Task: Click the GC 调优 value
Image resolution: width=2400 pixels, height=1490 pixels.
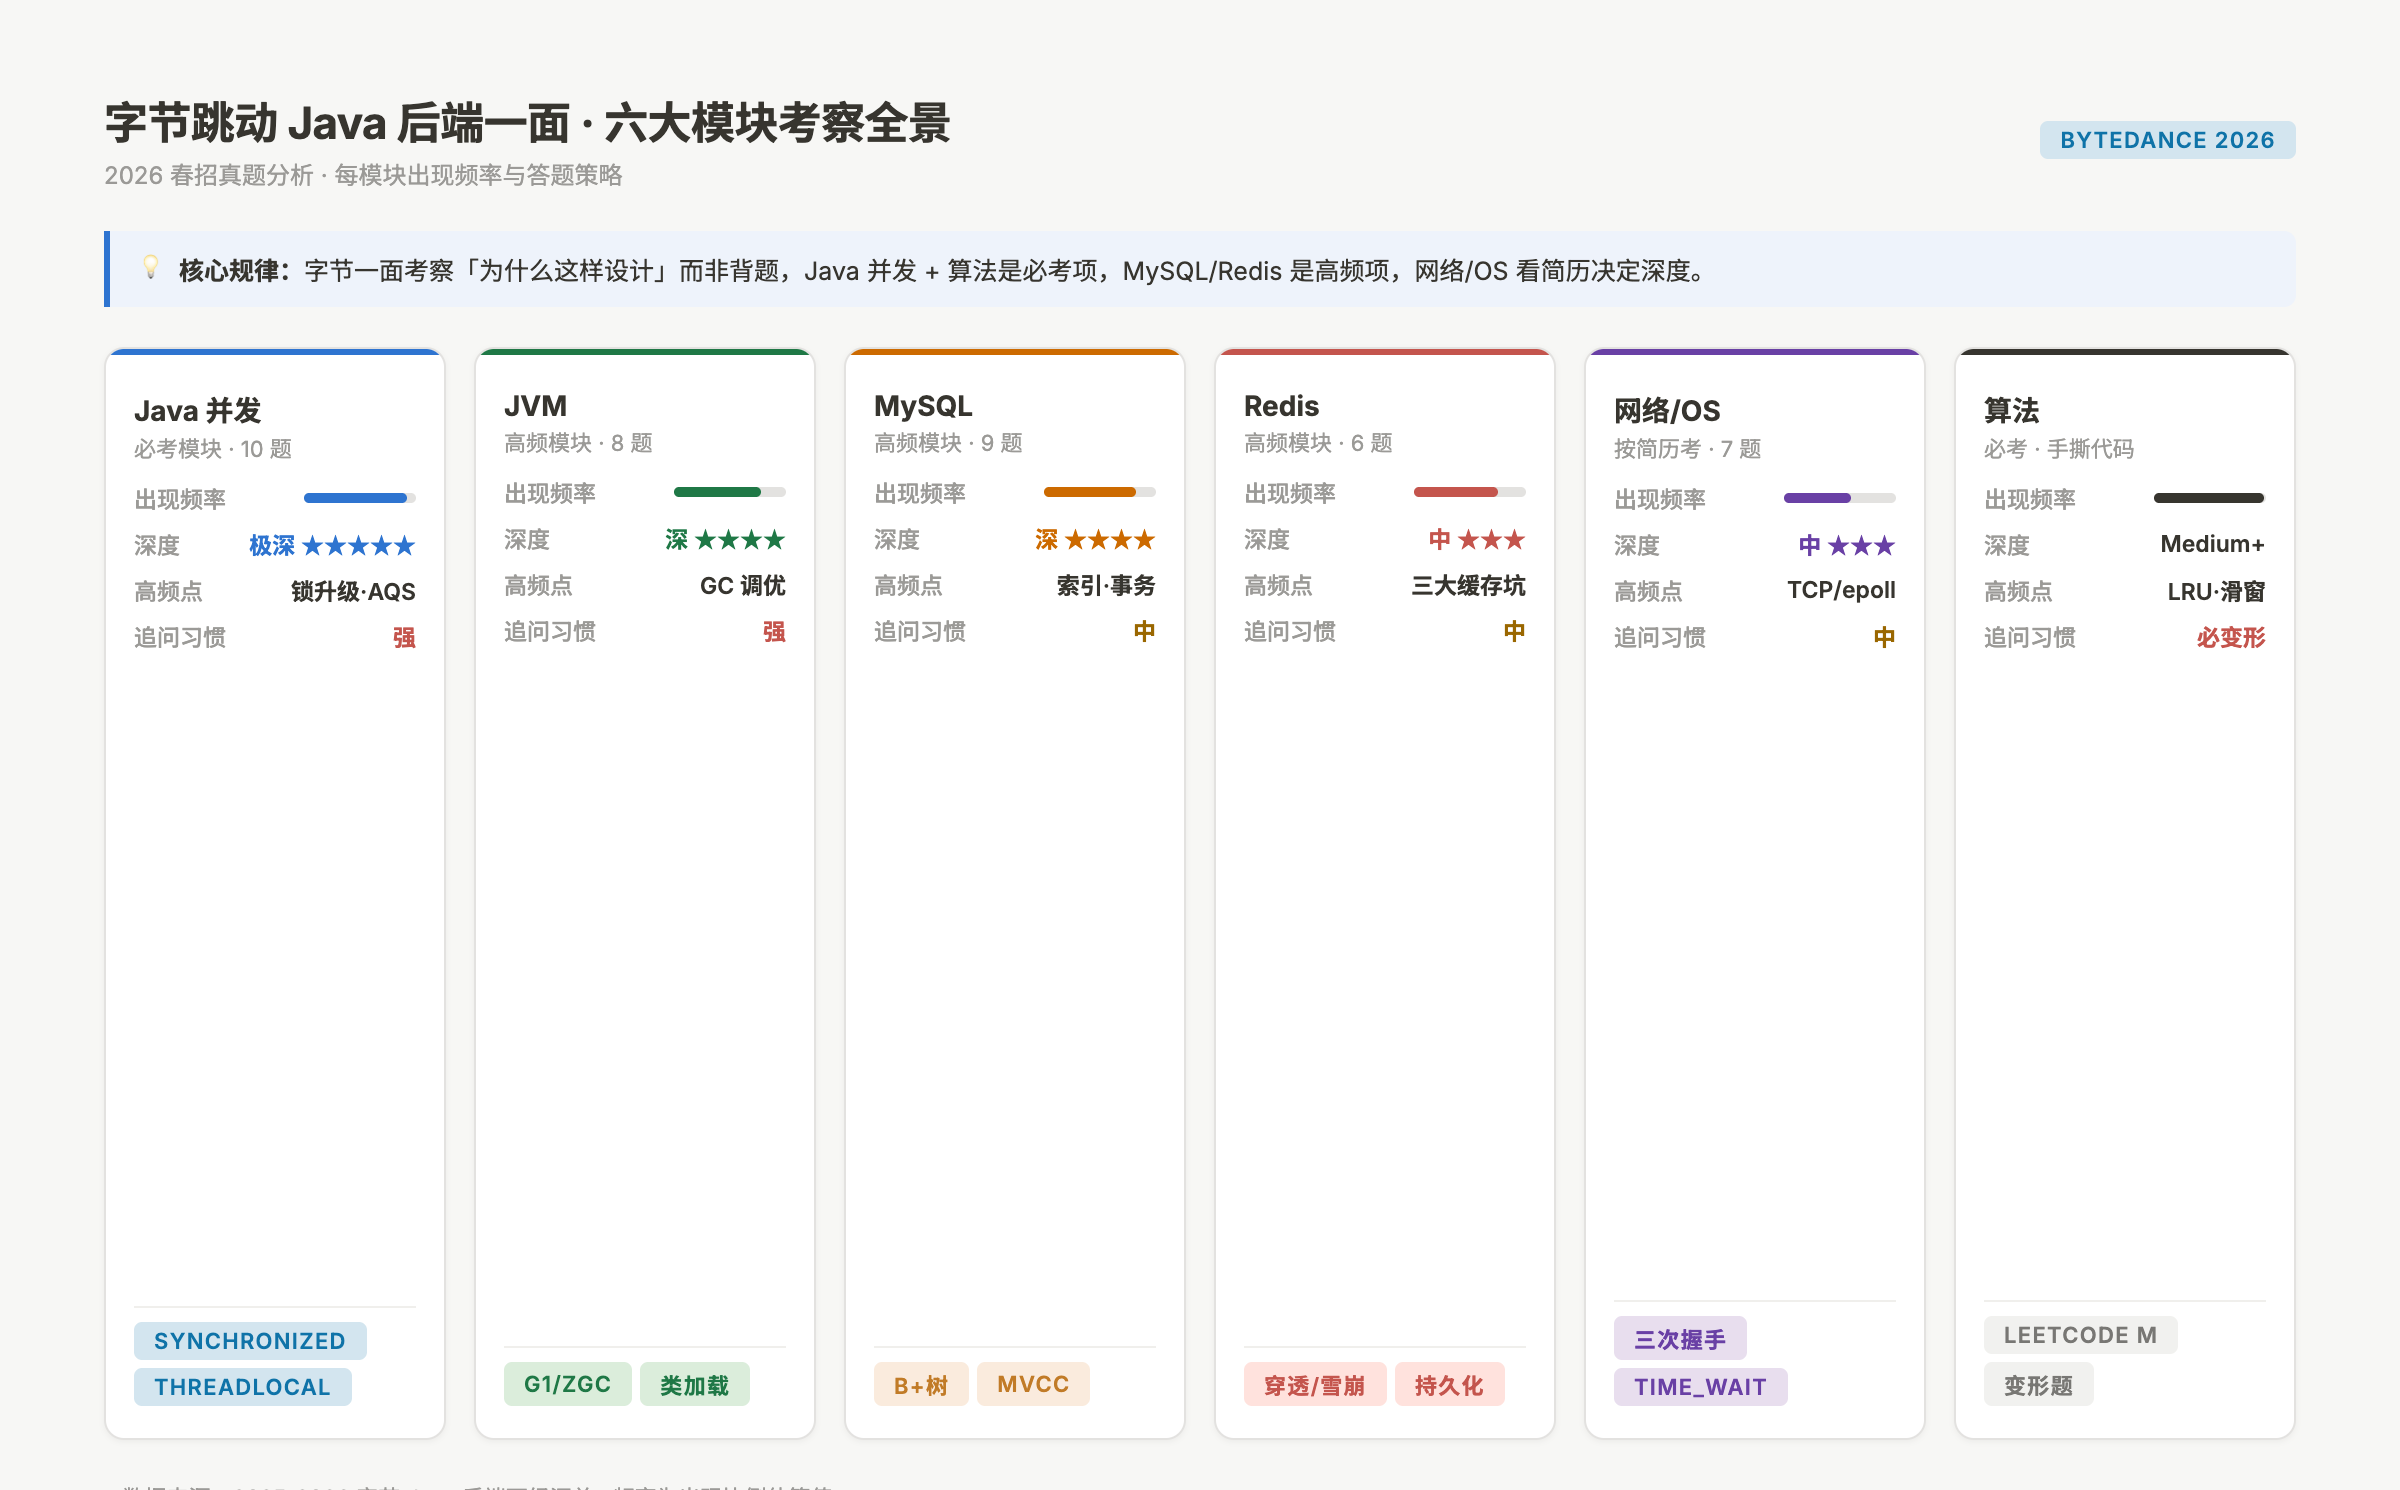Action: point(743,586)
